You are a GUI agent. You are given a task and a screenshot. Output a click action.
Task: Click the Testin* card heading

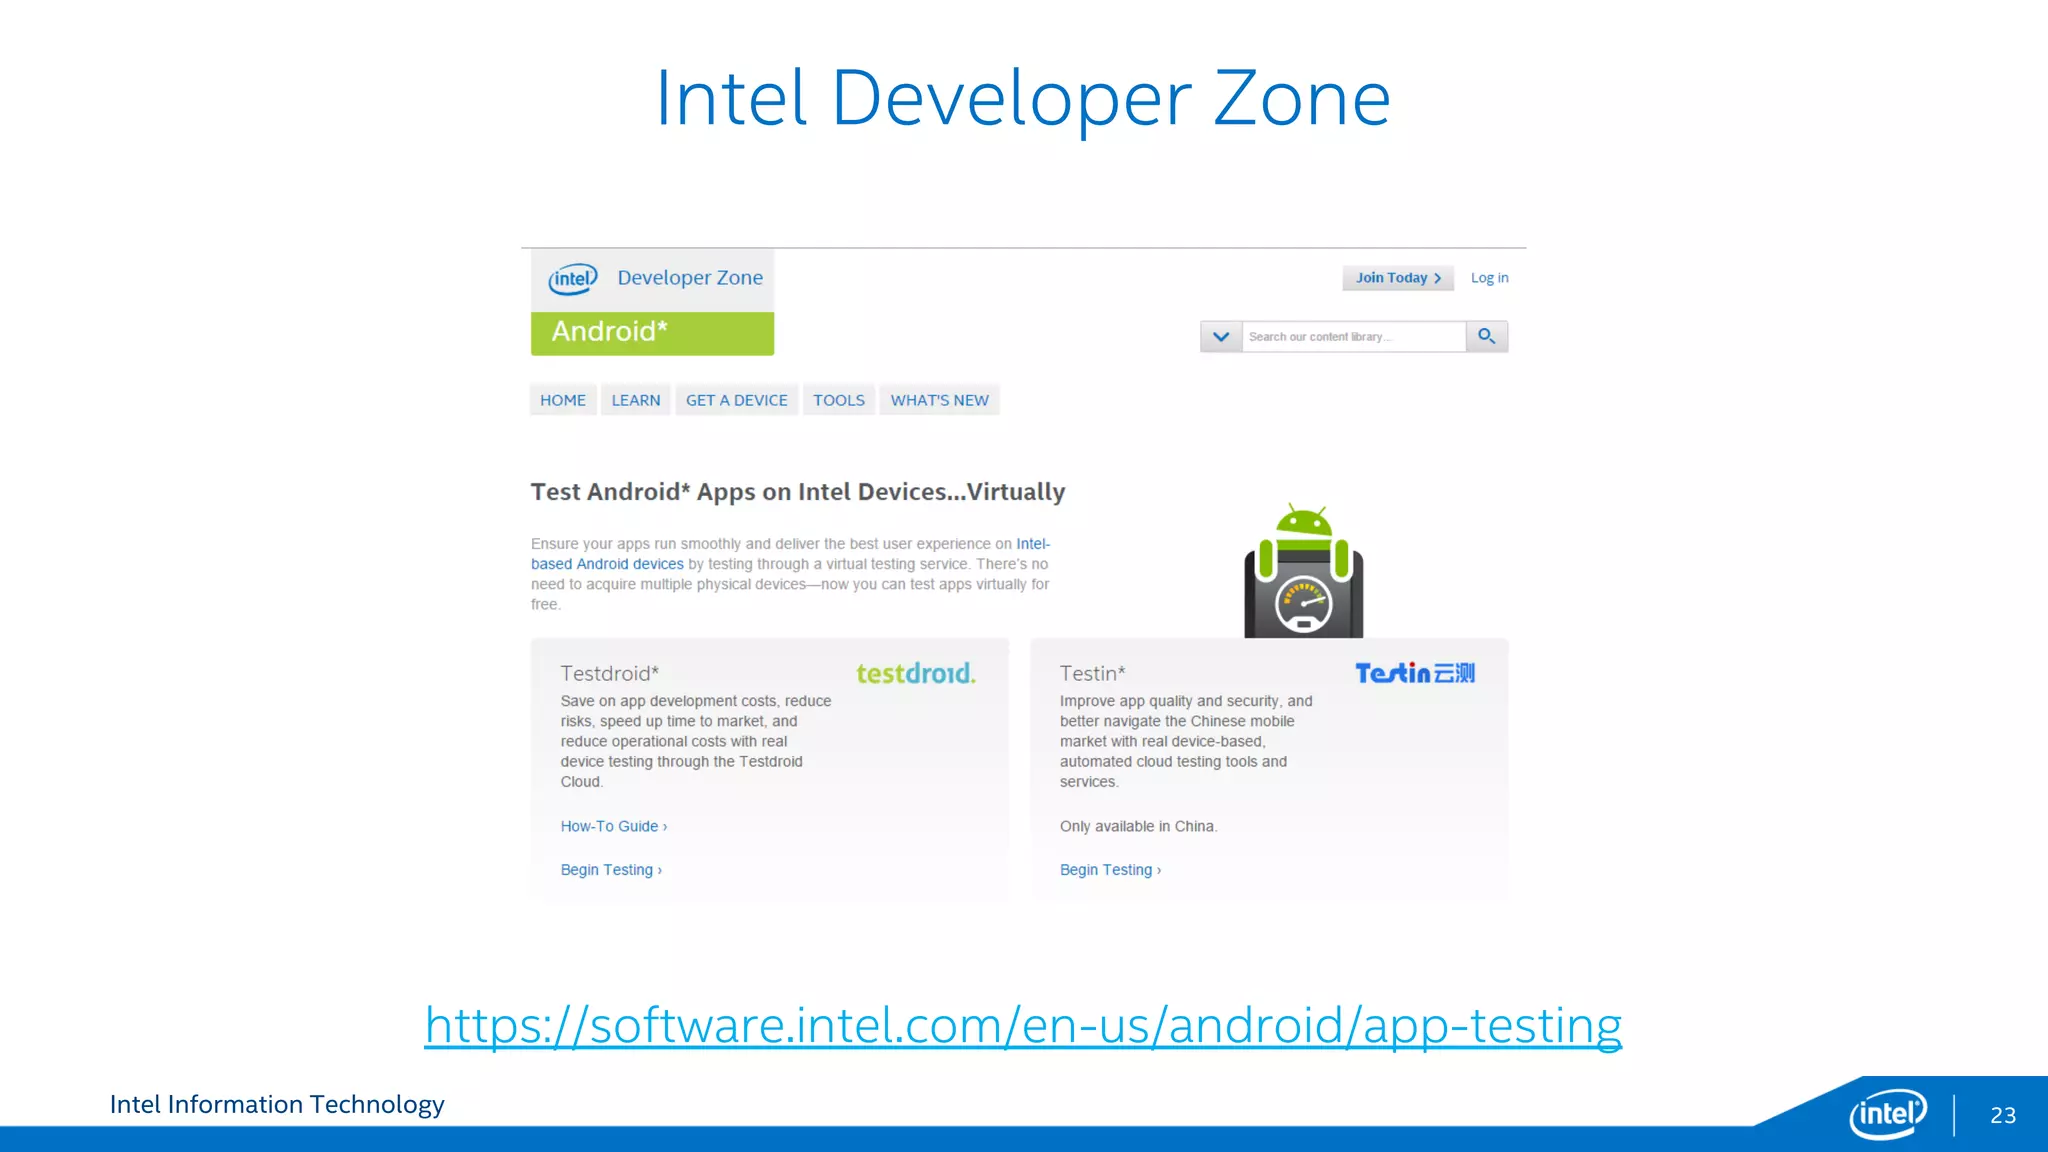pos(1092,674)
